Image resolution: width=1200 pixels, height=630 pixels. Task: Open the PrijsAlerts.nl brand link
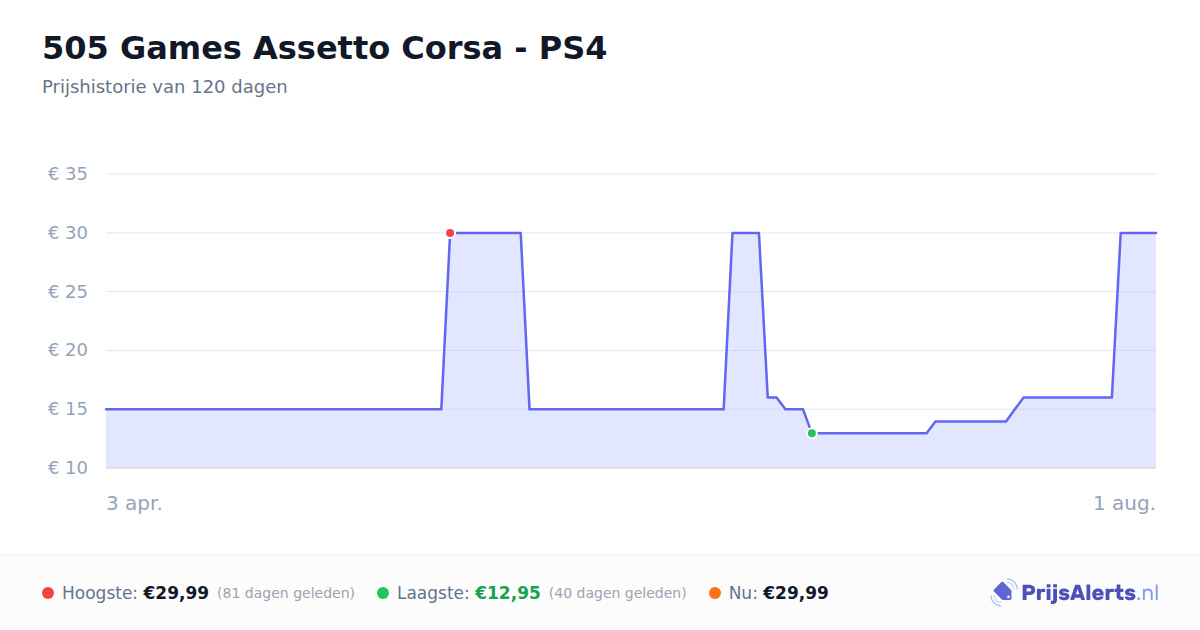coord(1075,593)
